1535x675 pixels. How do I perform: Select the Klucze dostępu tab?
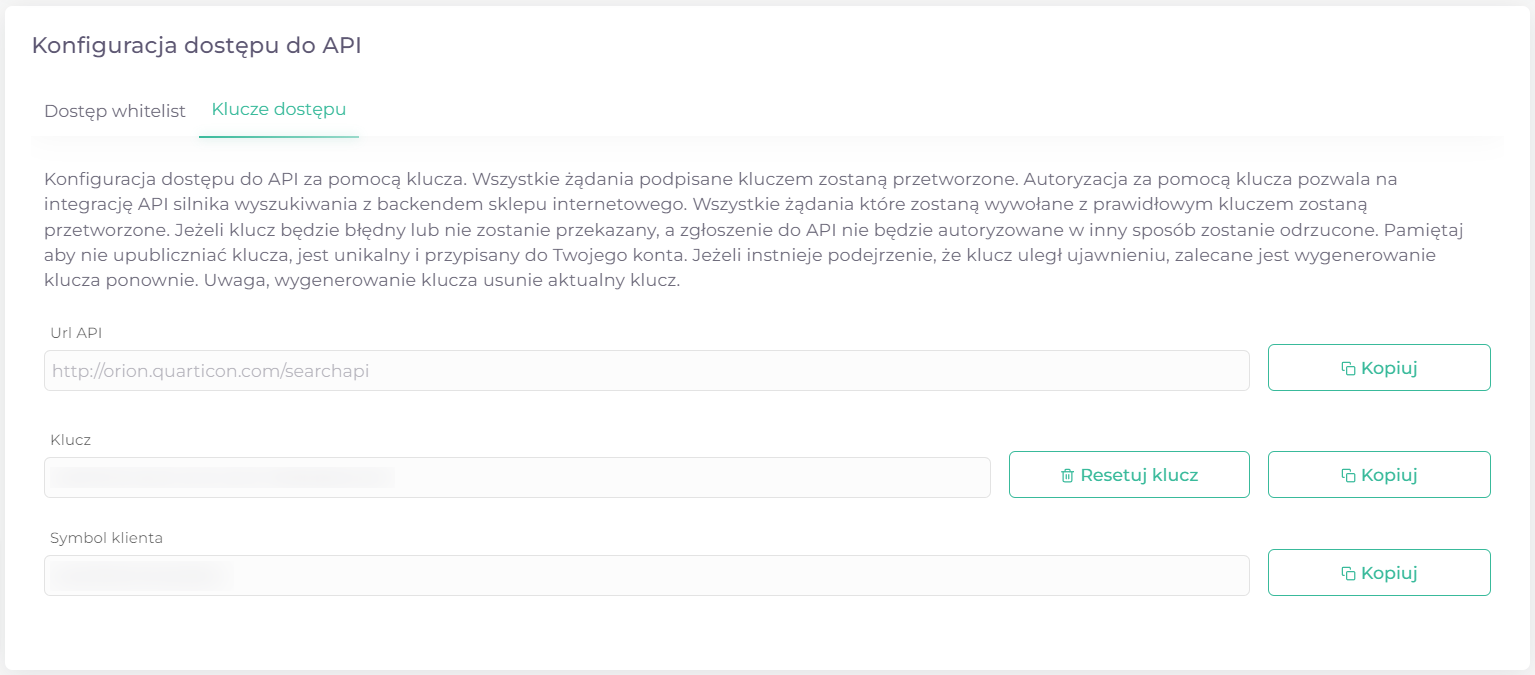[279, 110]
